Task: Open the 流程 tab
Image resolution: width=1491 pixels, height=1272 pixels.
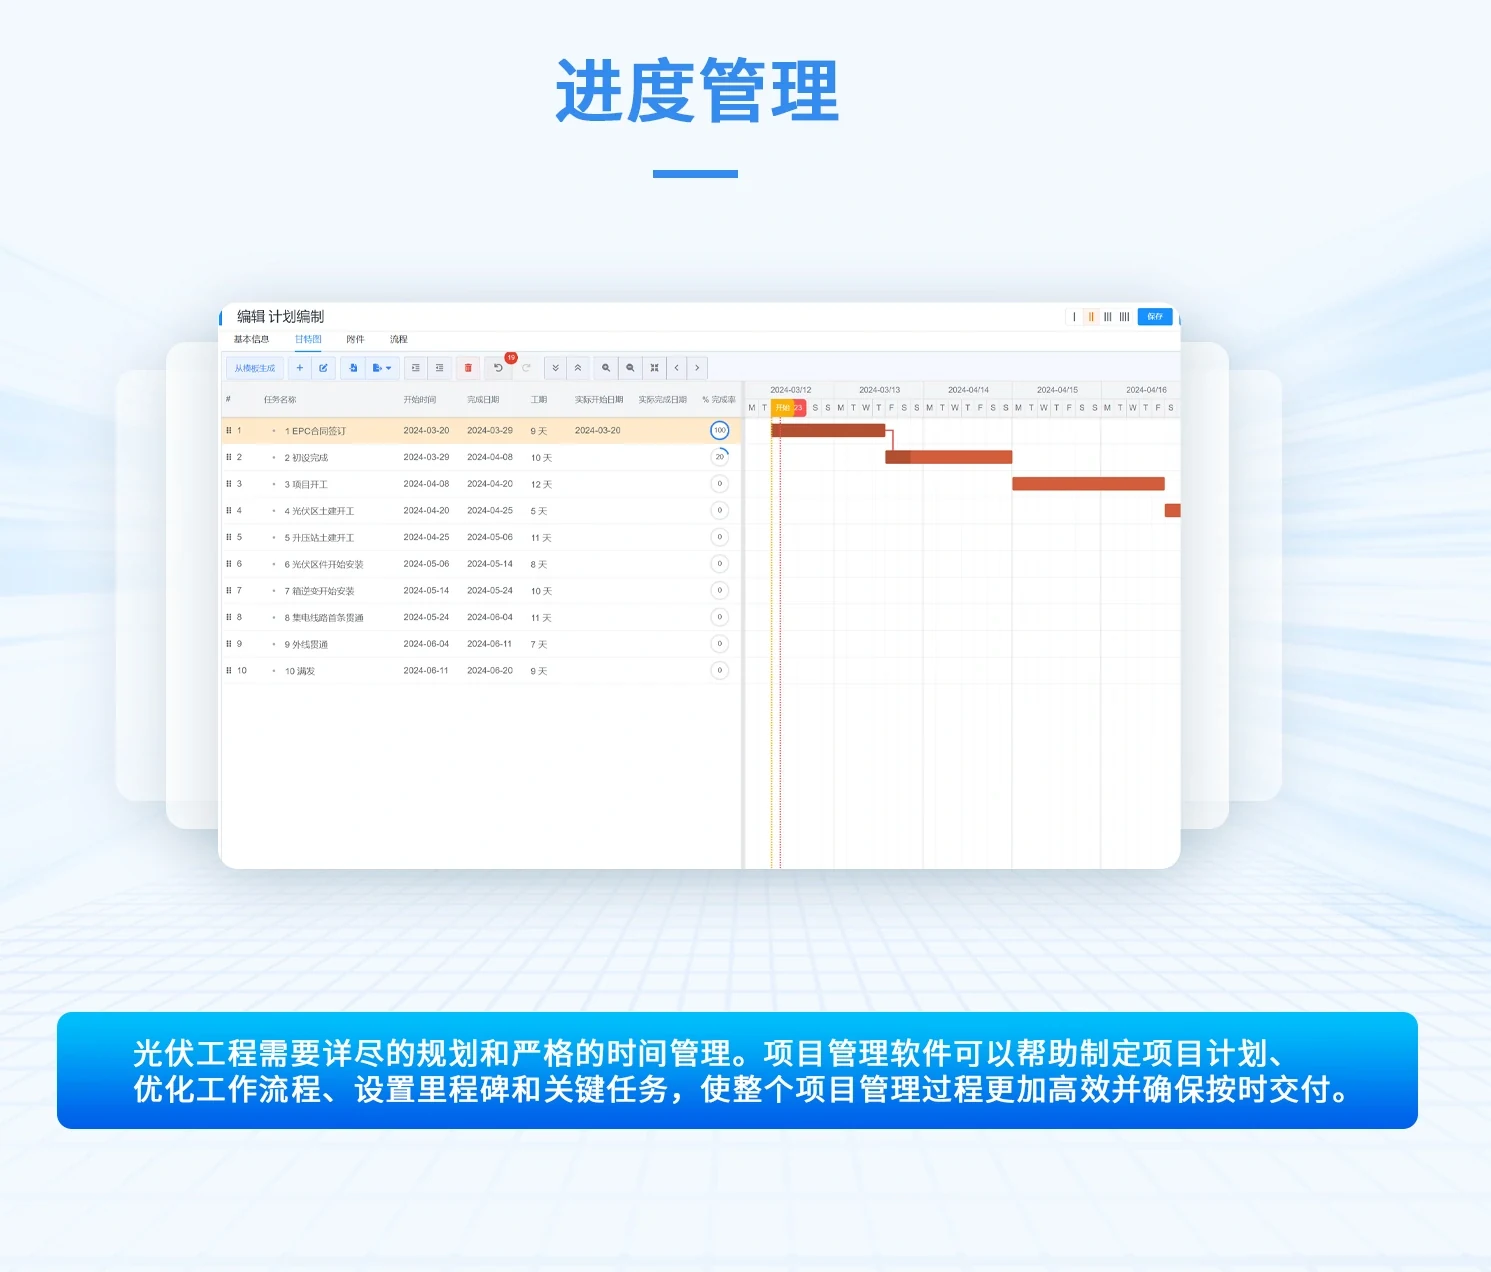Action: pos(399,340)
